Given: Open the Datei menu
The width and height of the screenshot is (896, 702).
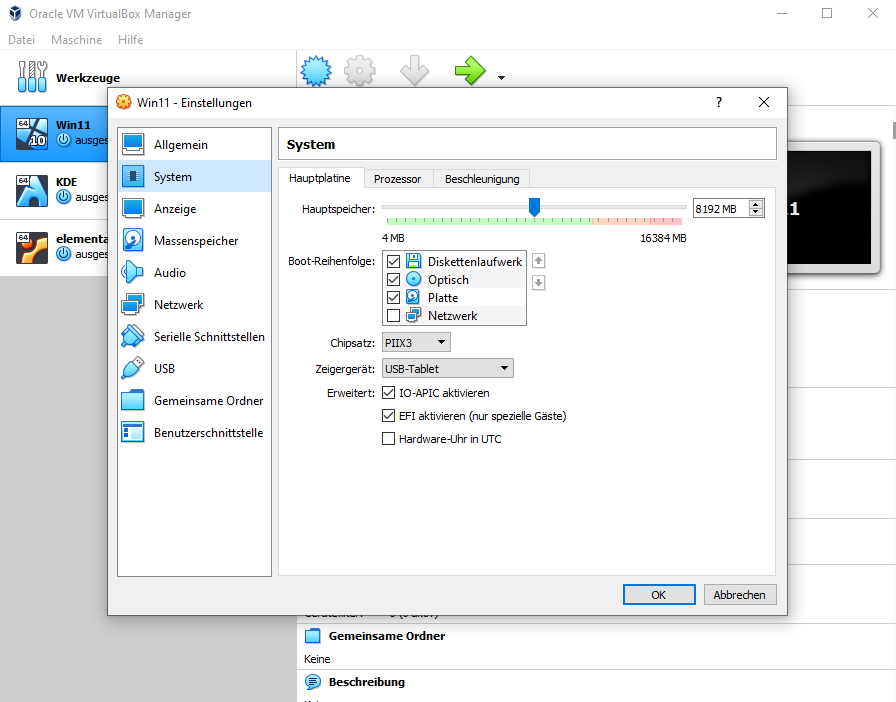Looking at the screenshot, I should point(22,39).
